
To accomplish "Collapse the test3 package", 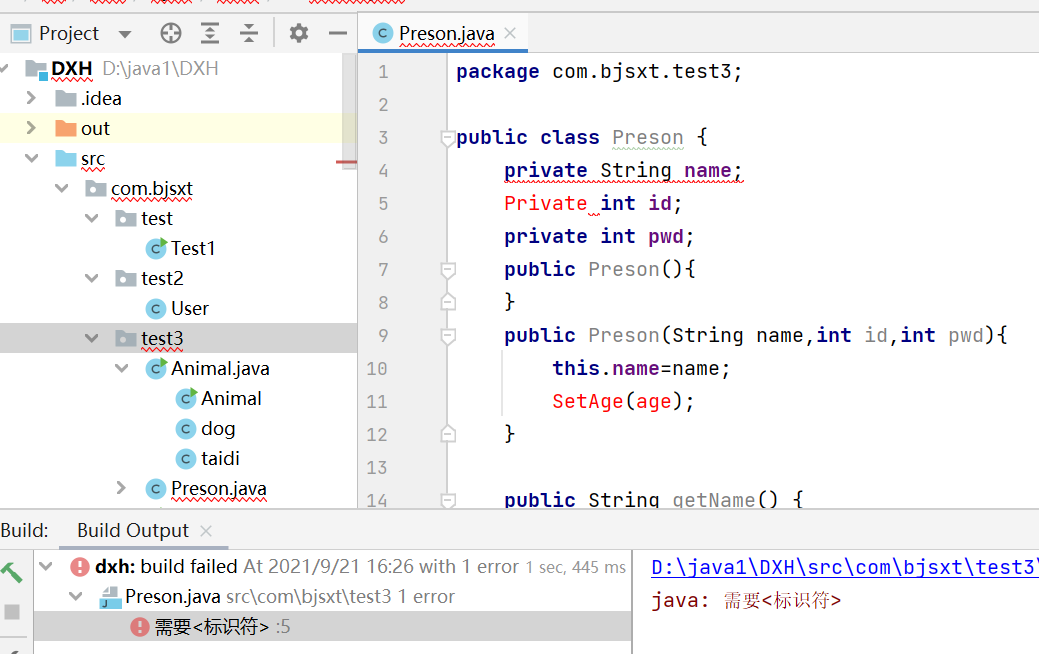I will 91,339.
